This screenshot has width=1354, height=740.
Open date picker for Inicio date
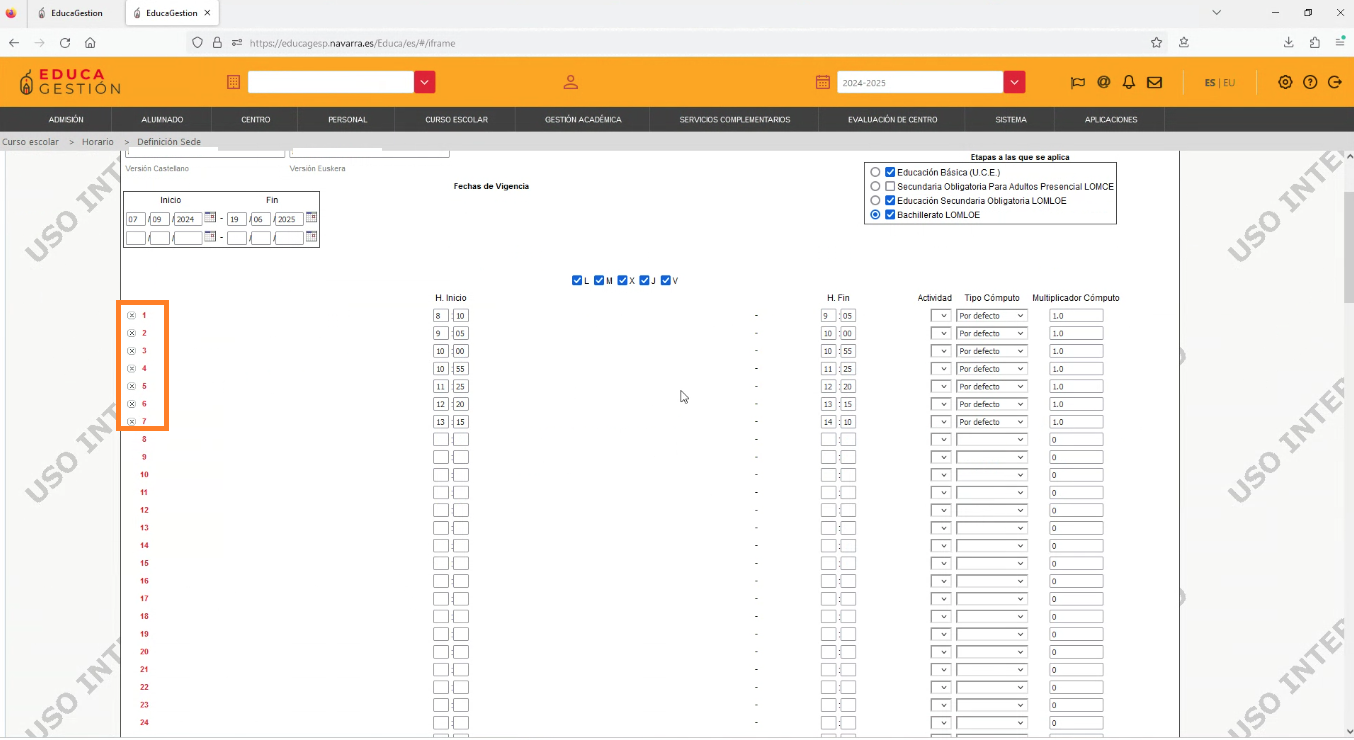(x=210, y=217)
